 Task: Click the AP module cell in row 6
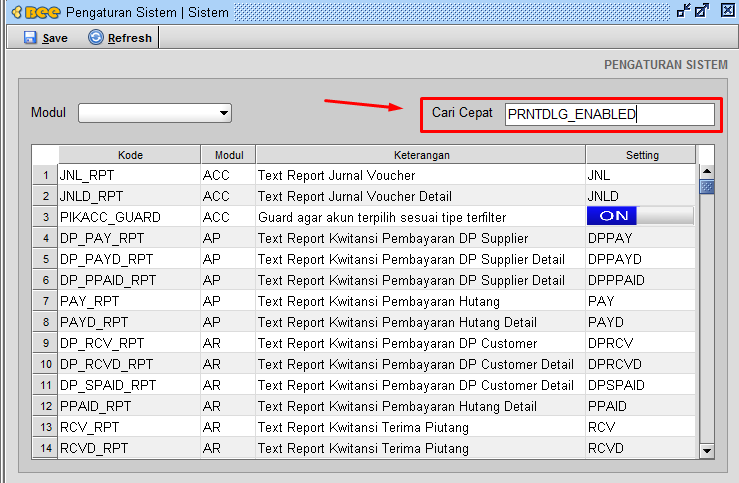(x=229, y=280)
